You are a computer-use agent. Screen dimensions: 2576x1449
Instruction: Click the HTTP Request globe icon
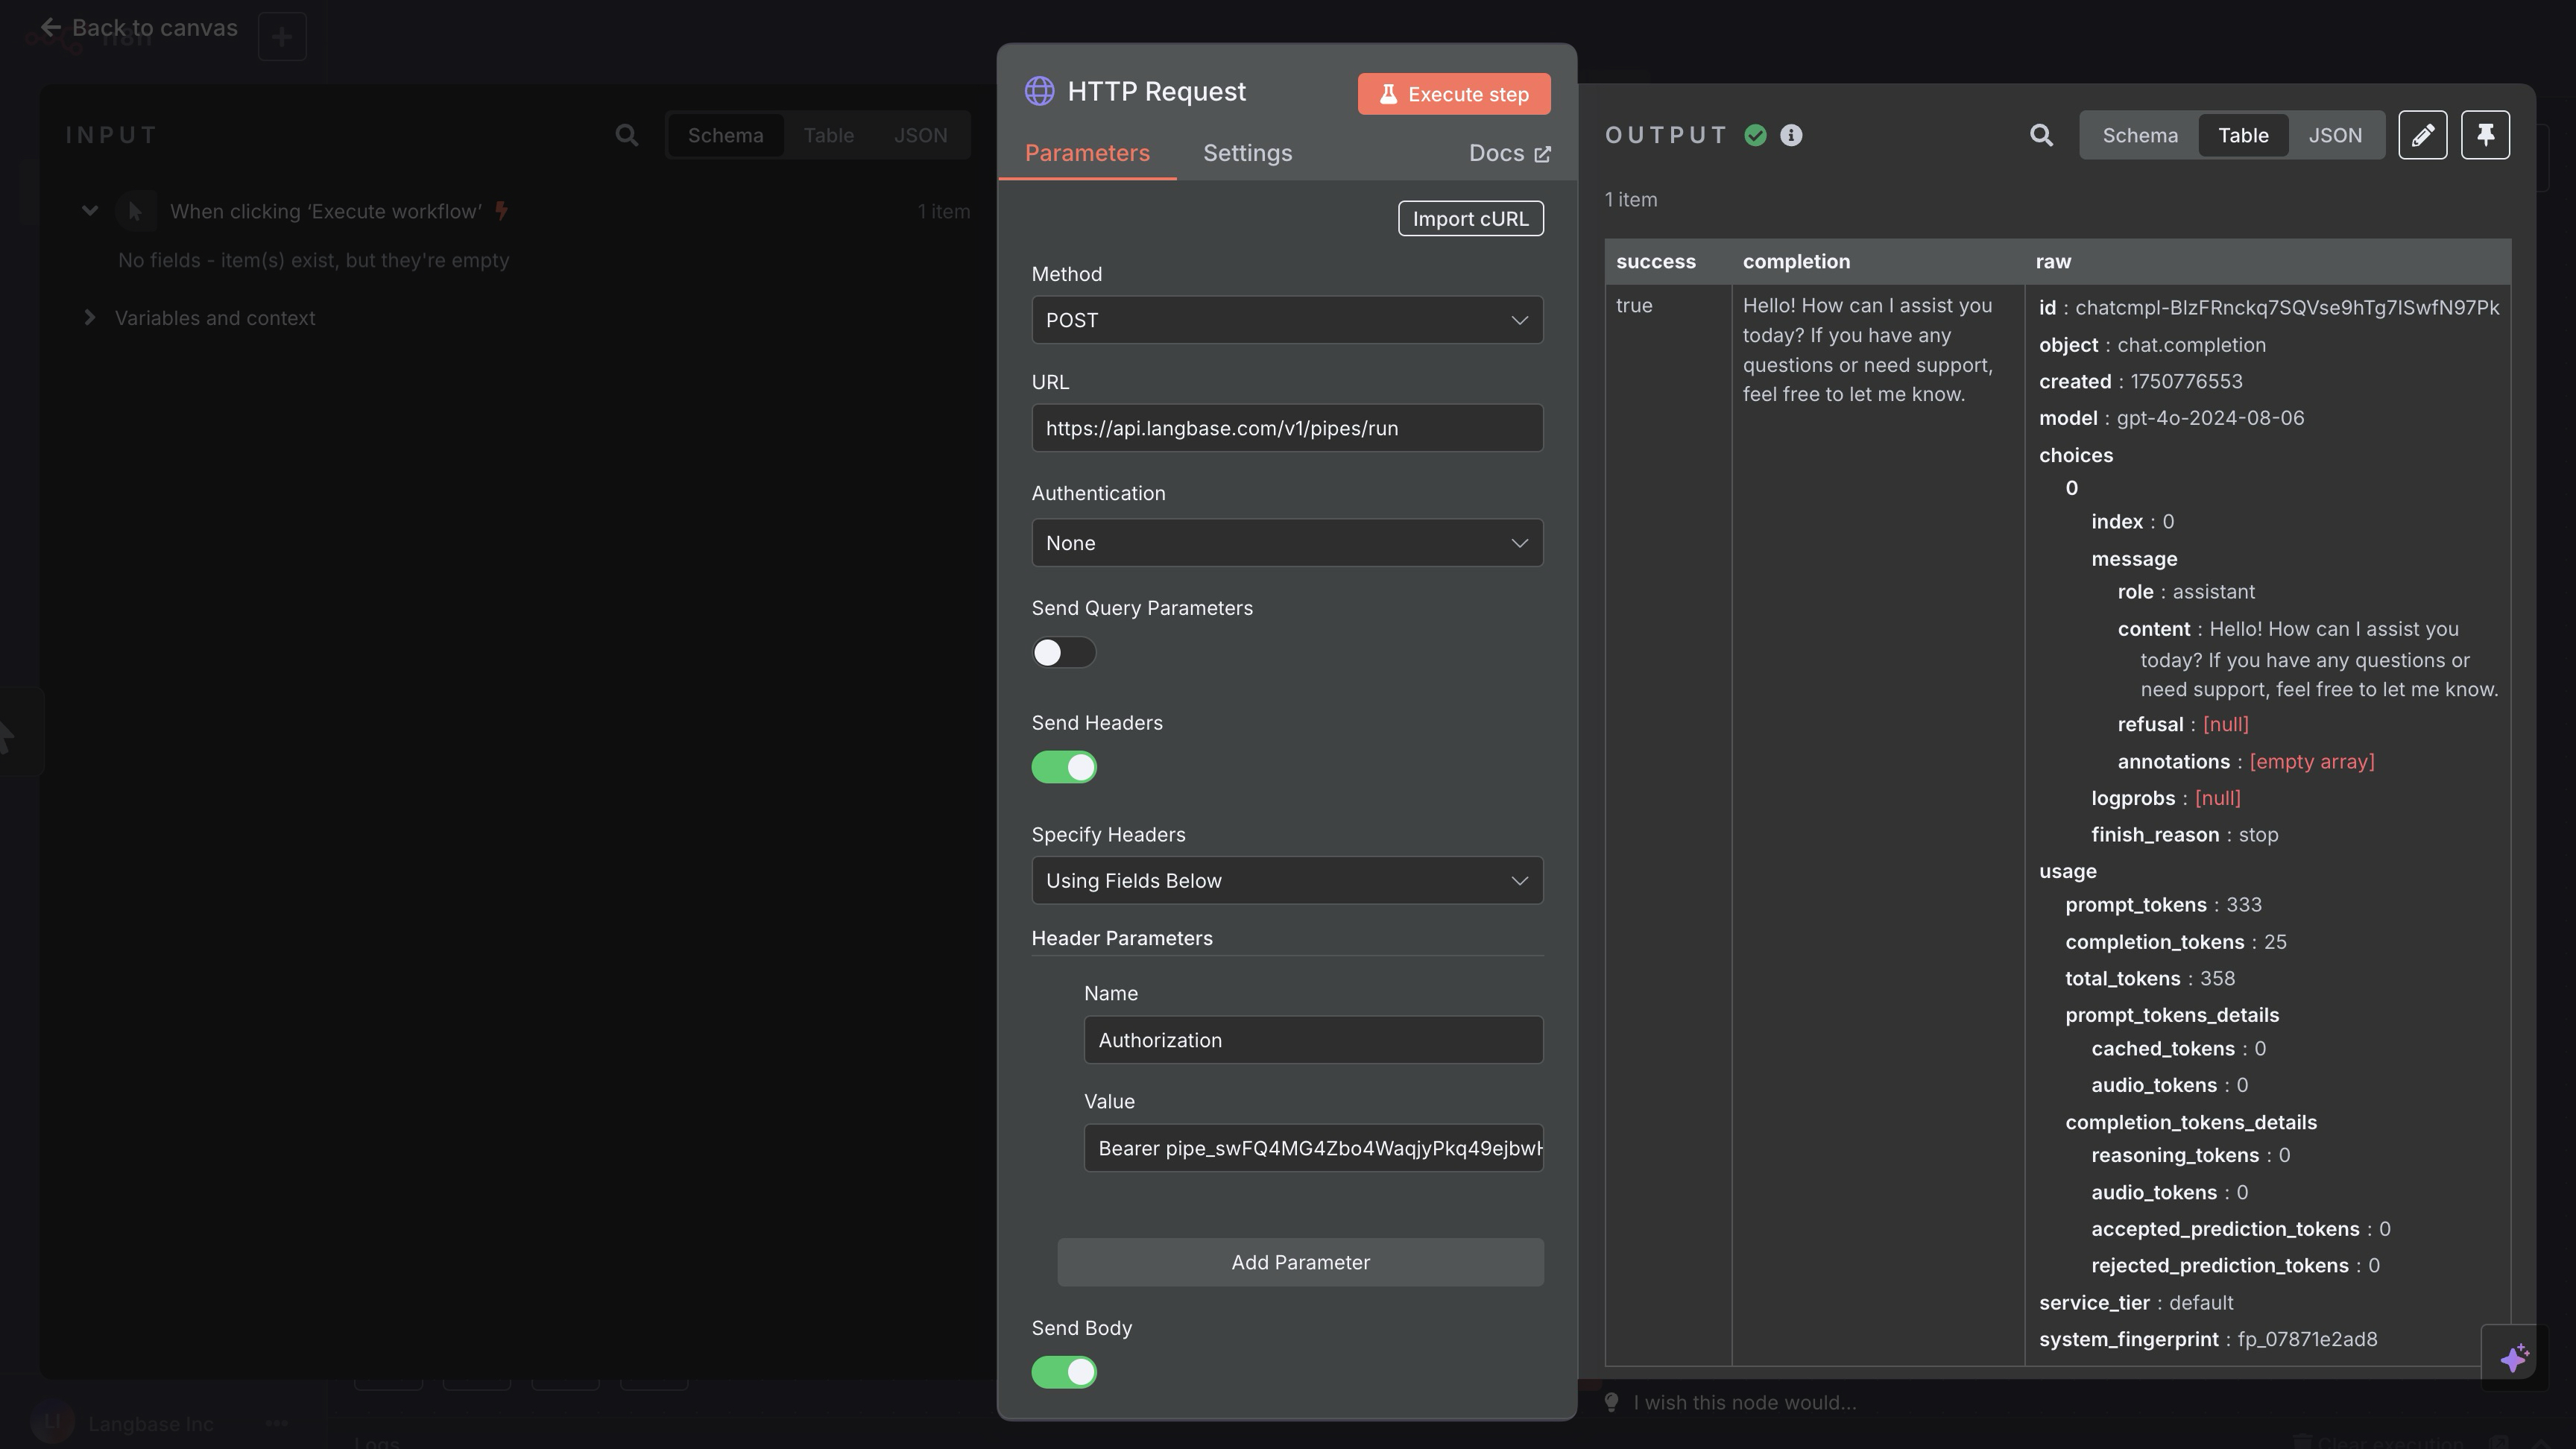[1039, 91]
